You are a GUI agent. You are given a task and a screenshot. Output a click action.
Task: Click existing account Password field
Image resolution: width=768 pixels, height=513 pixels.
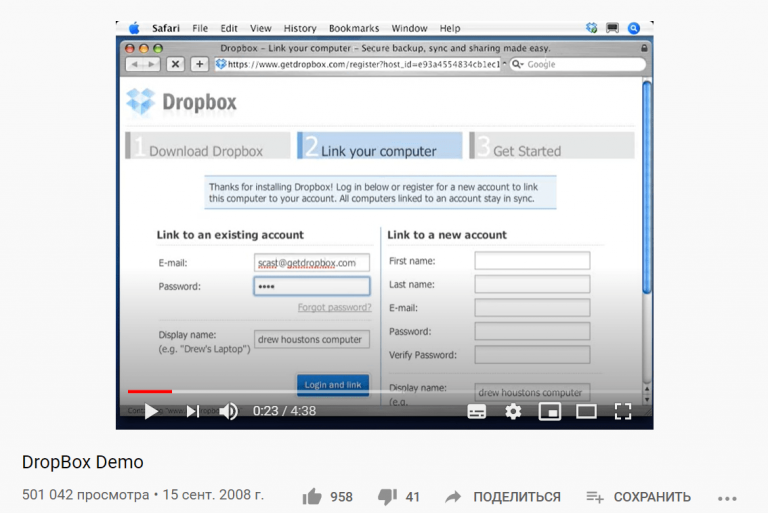[312, 286]
